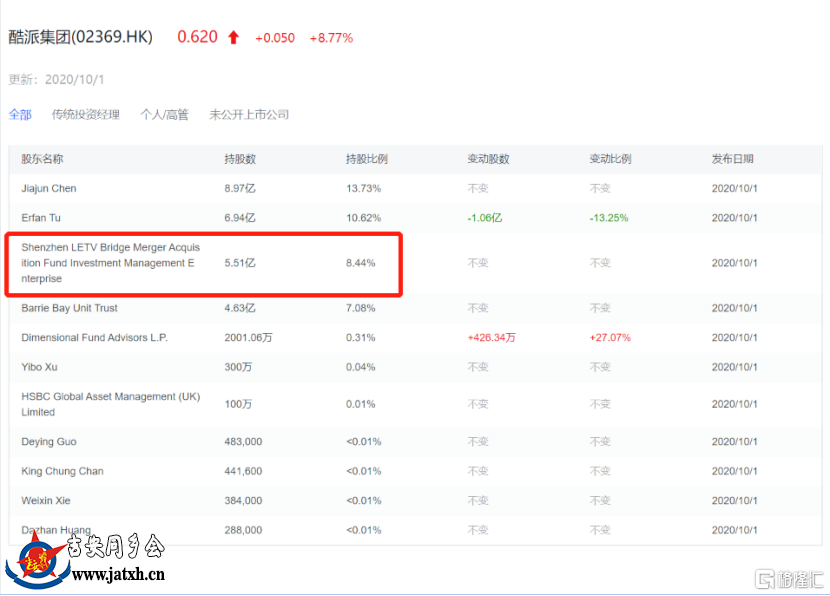Click the -1.06亿 share change value
The width and height of the screenshot is (830, 596).
click(x=485, y=218)
